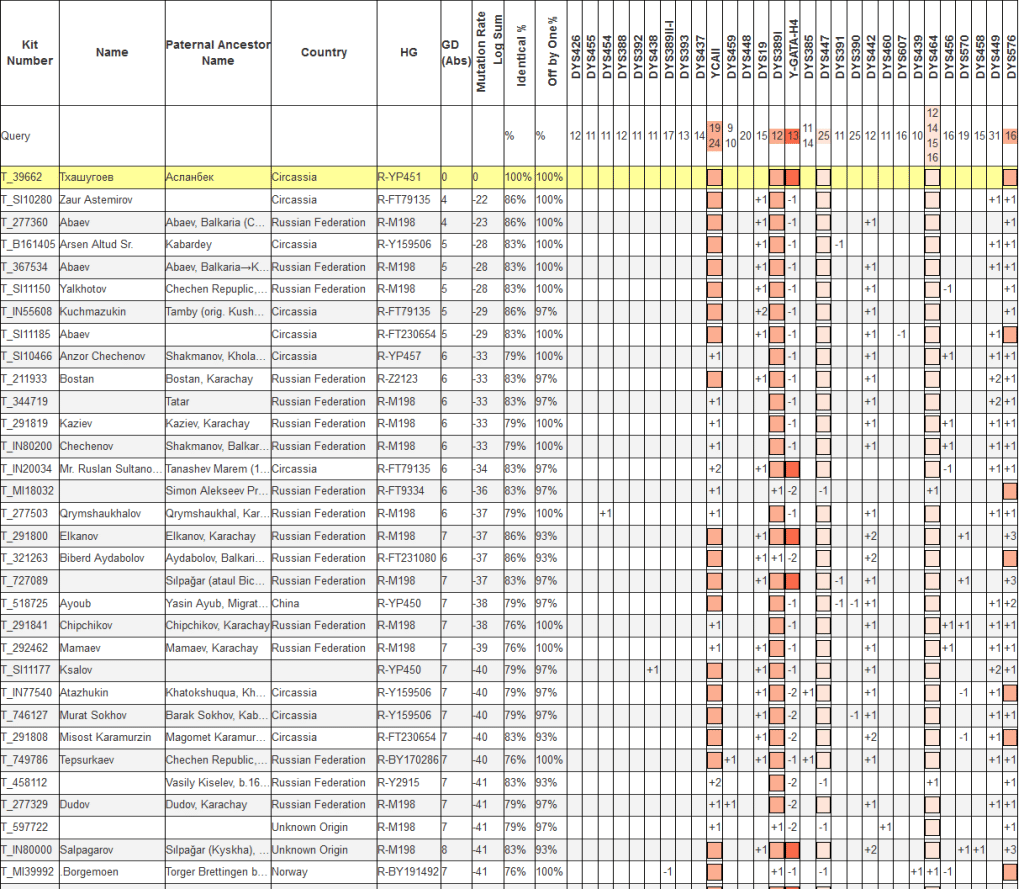Sort by the Name column header
Viewport: 1024px width, 889px height.
click(x=111, y=53)
